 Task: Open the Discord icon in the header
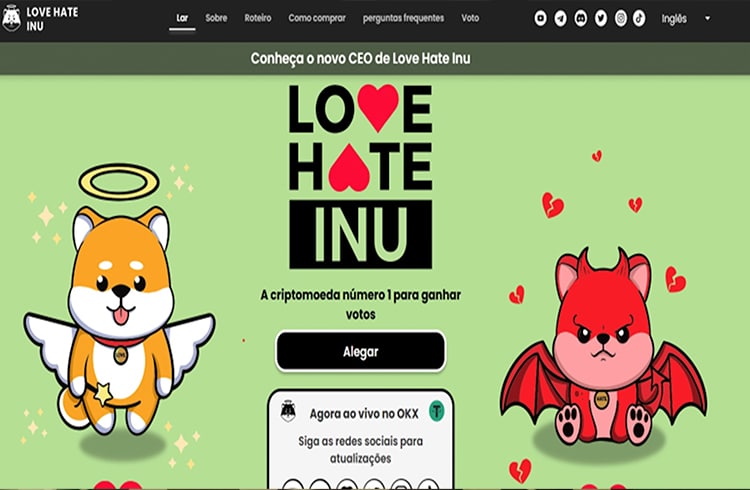[581, 19]
